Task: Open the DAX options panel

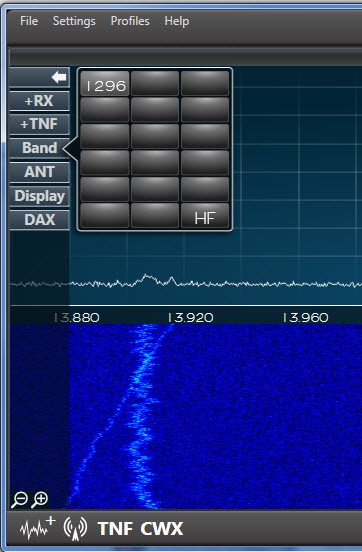Action: pos(39,220)
